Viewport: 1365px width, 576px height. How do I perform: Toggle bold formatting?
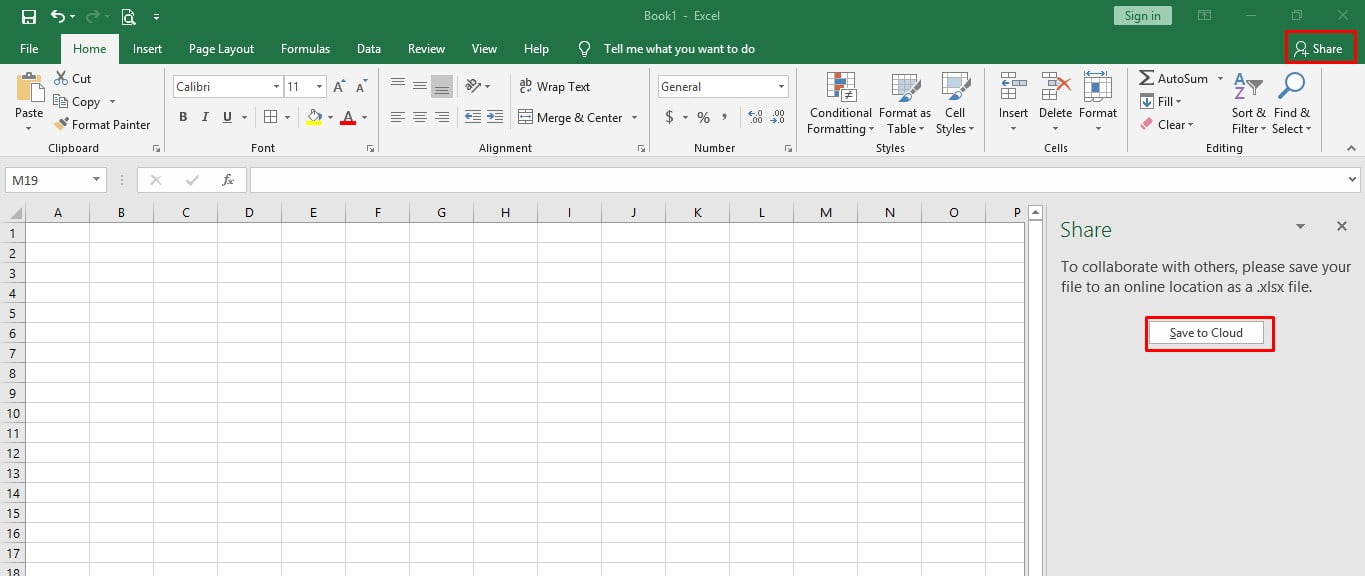[x=183, y=117]
